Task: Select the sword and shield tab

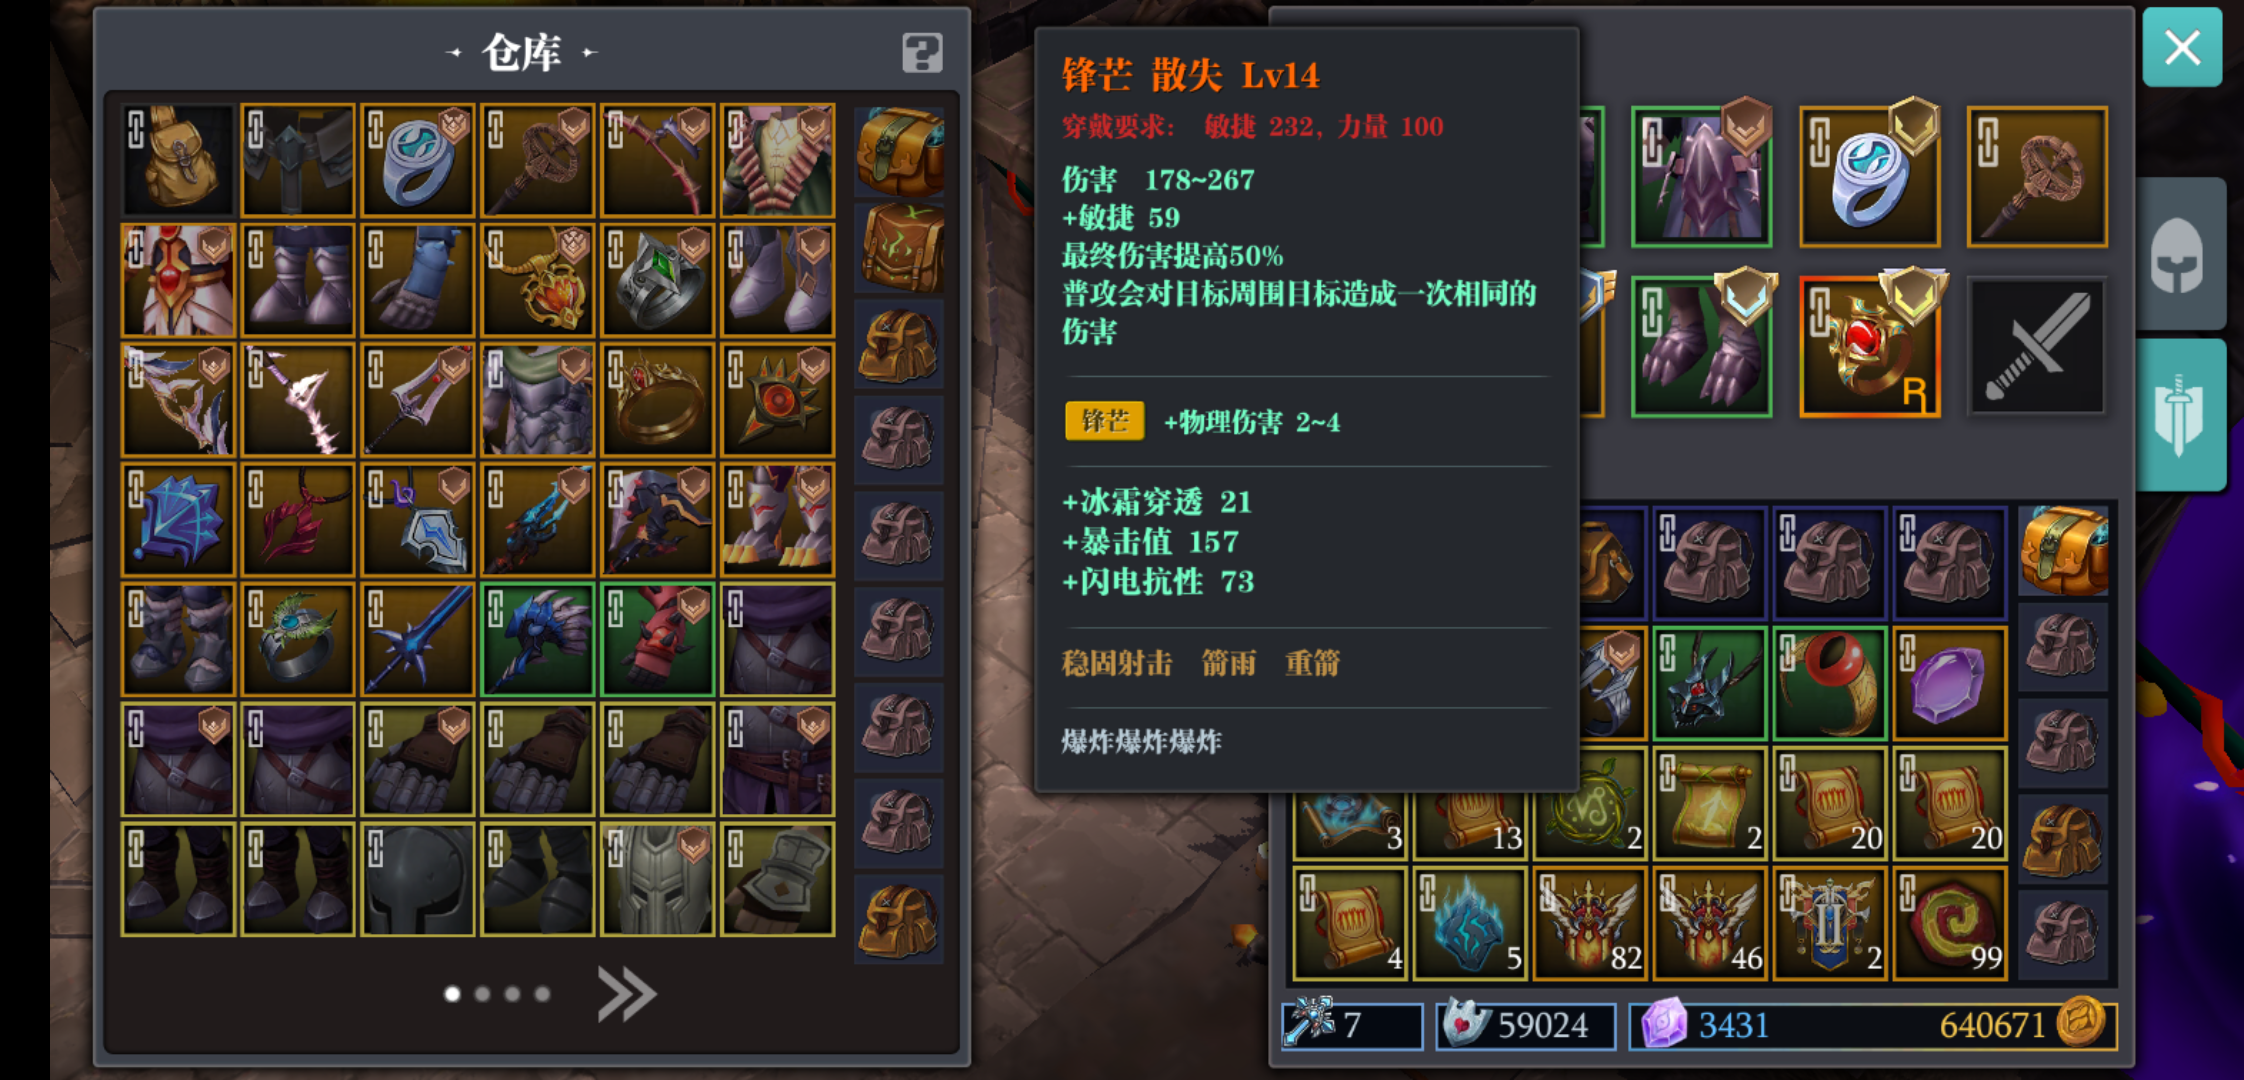Action: pos(2181,414)
